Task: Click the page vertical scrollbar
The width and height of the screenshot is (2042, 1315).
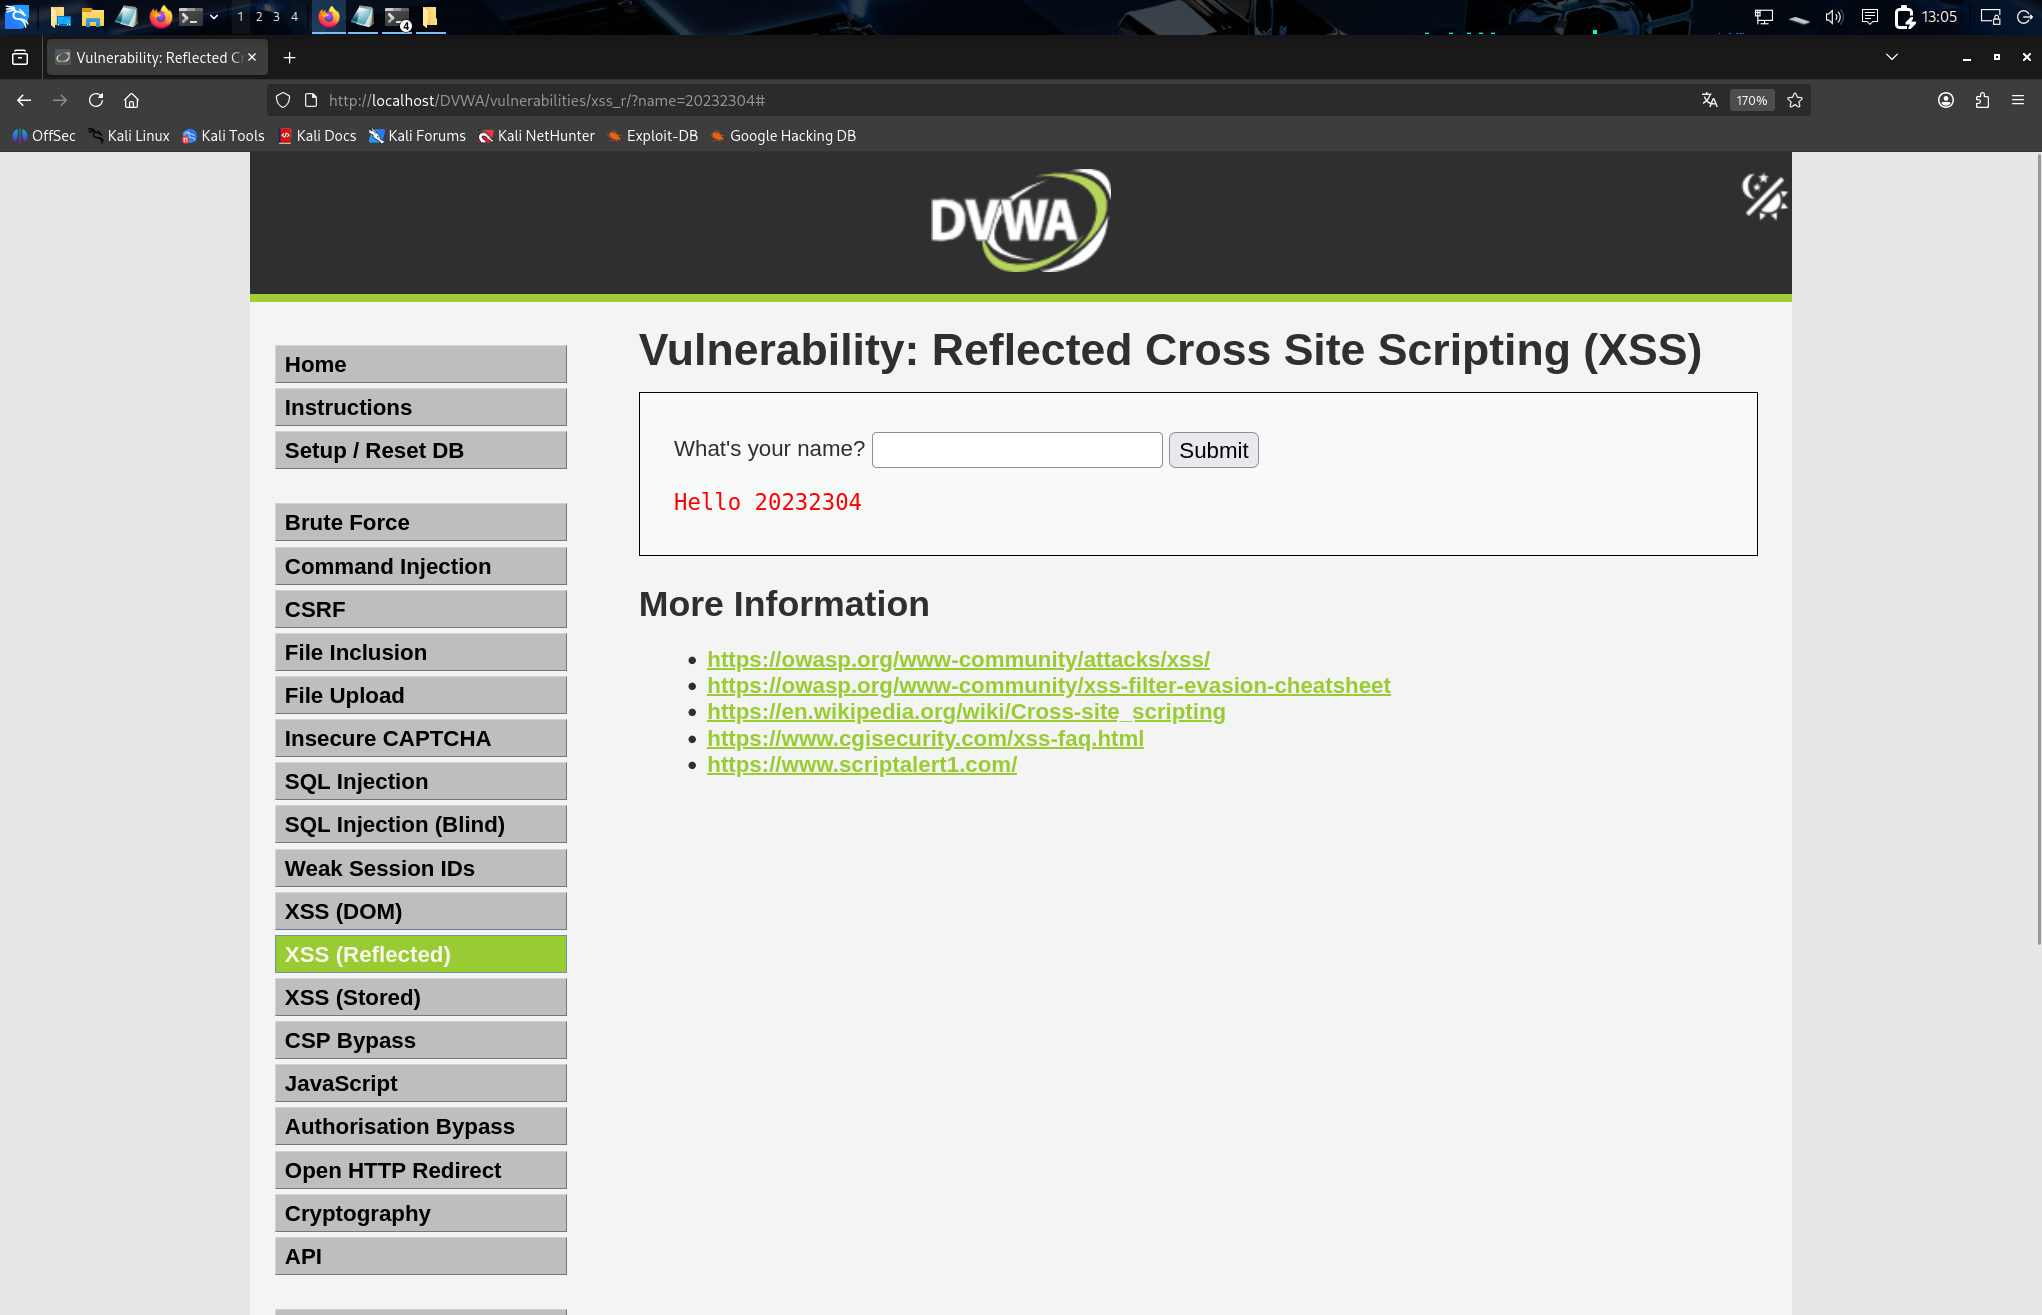Action: pyautogui.click(x=2038, y=550)
